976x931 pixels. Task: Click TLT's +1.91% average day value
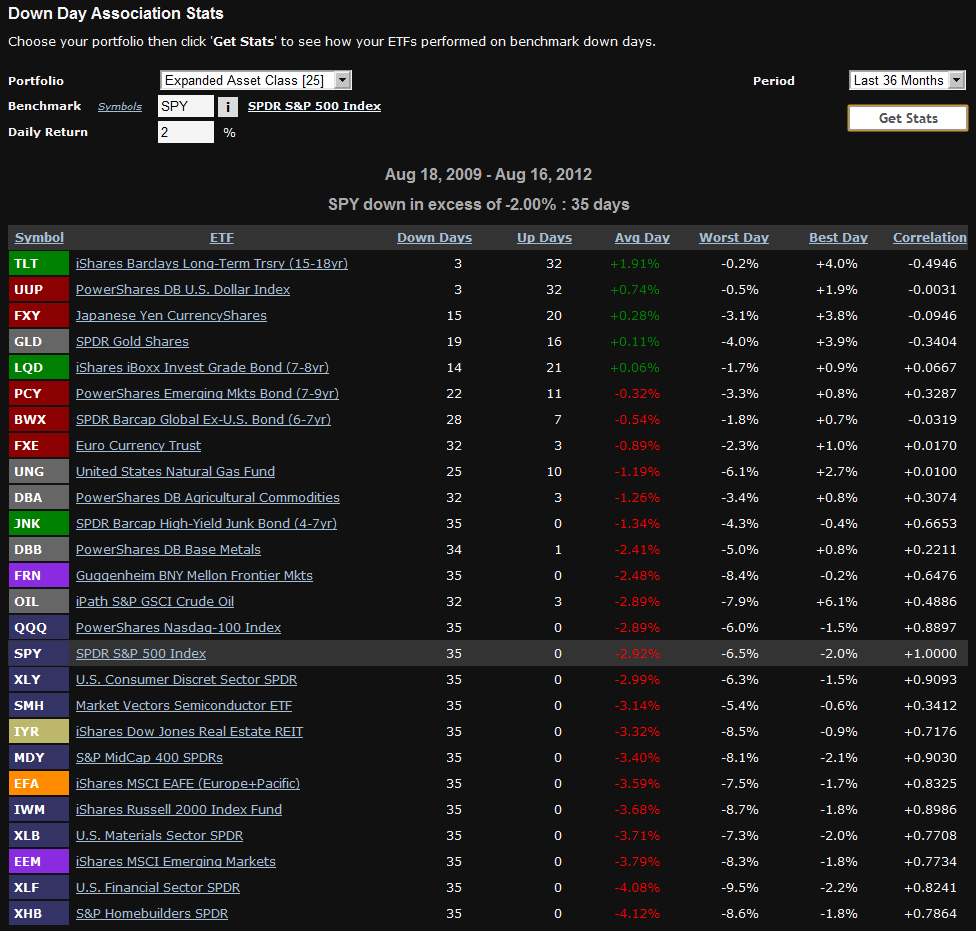click(x=634, y=264)
